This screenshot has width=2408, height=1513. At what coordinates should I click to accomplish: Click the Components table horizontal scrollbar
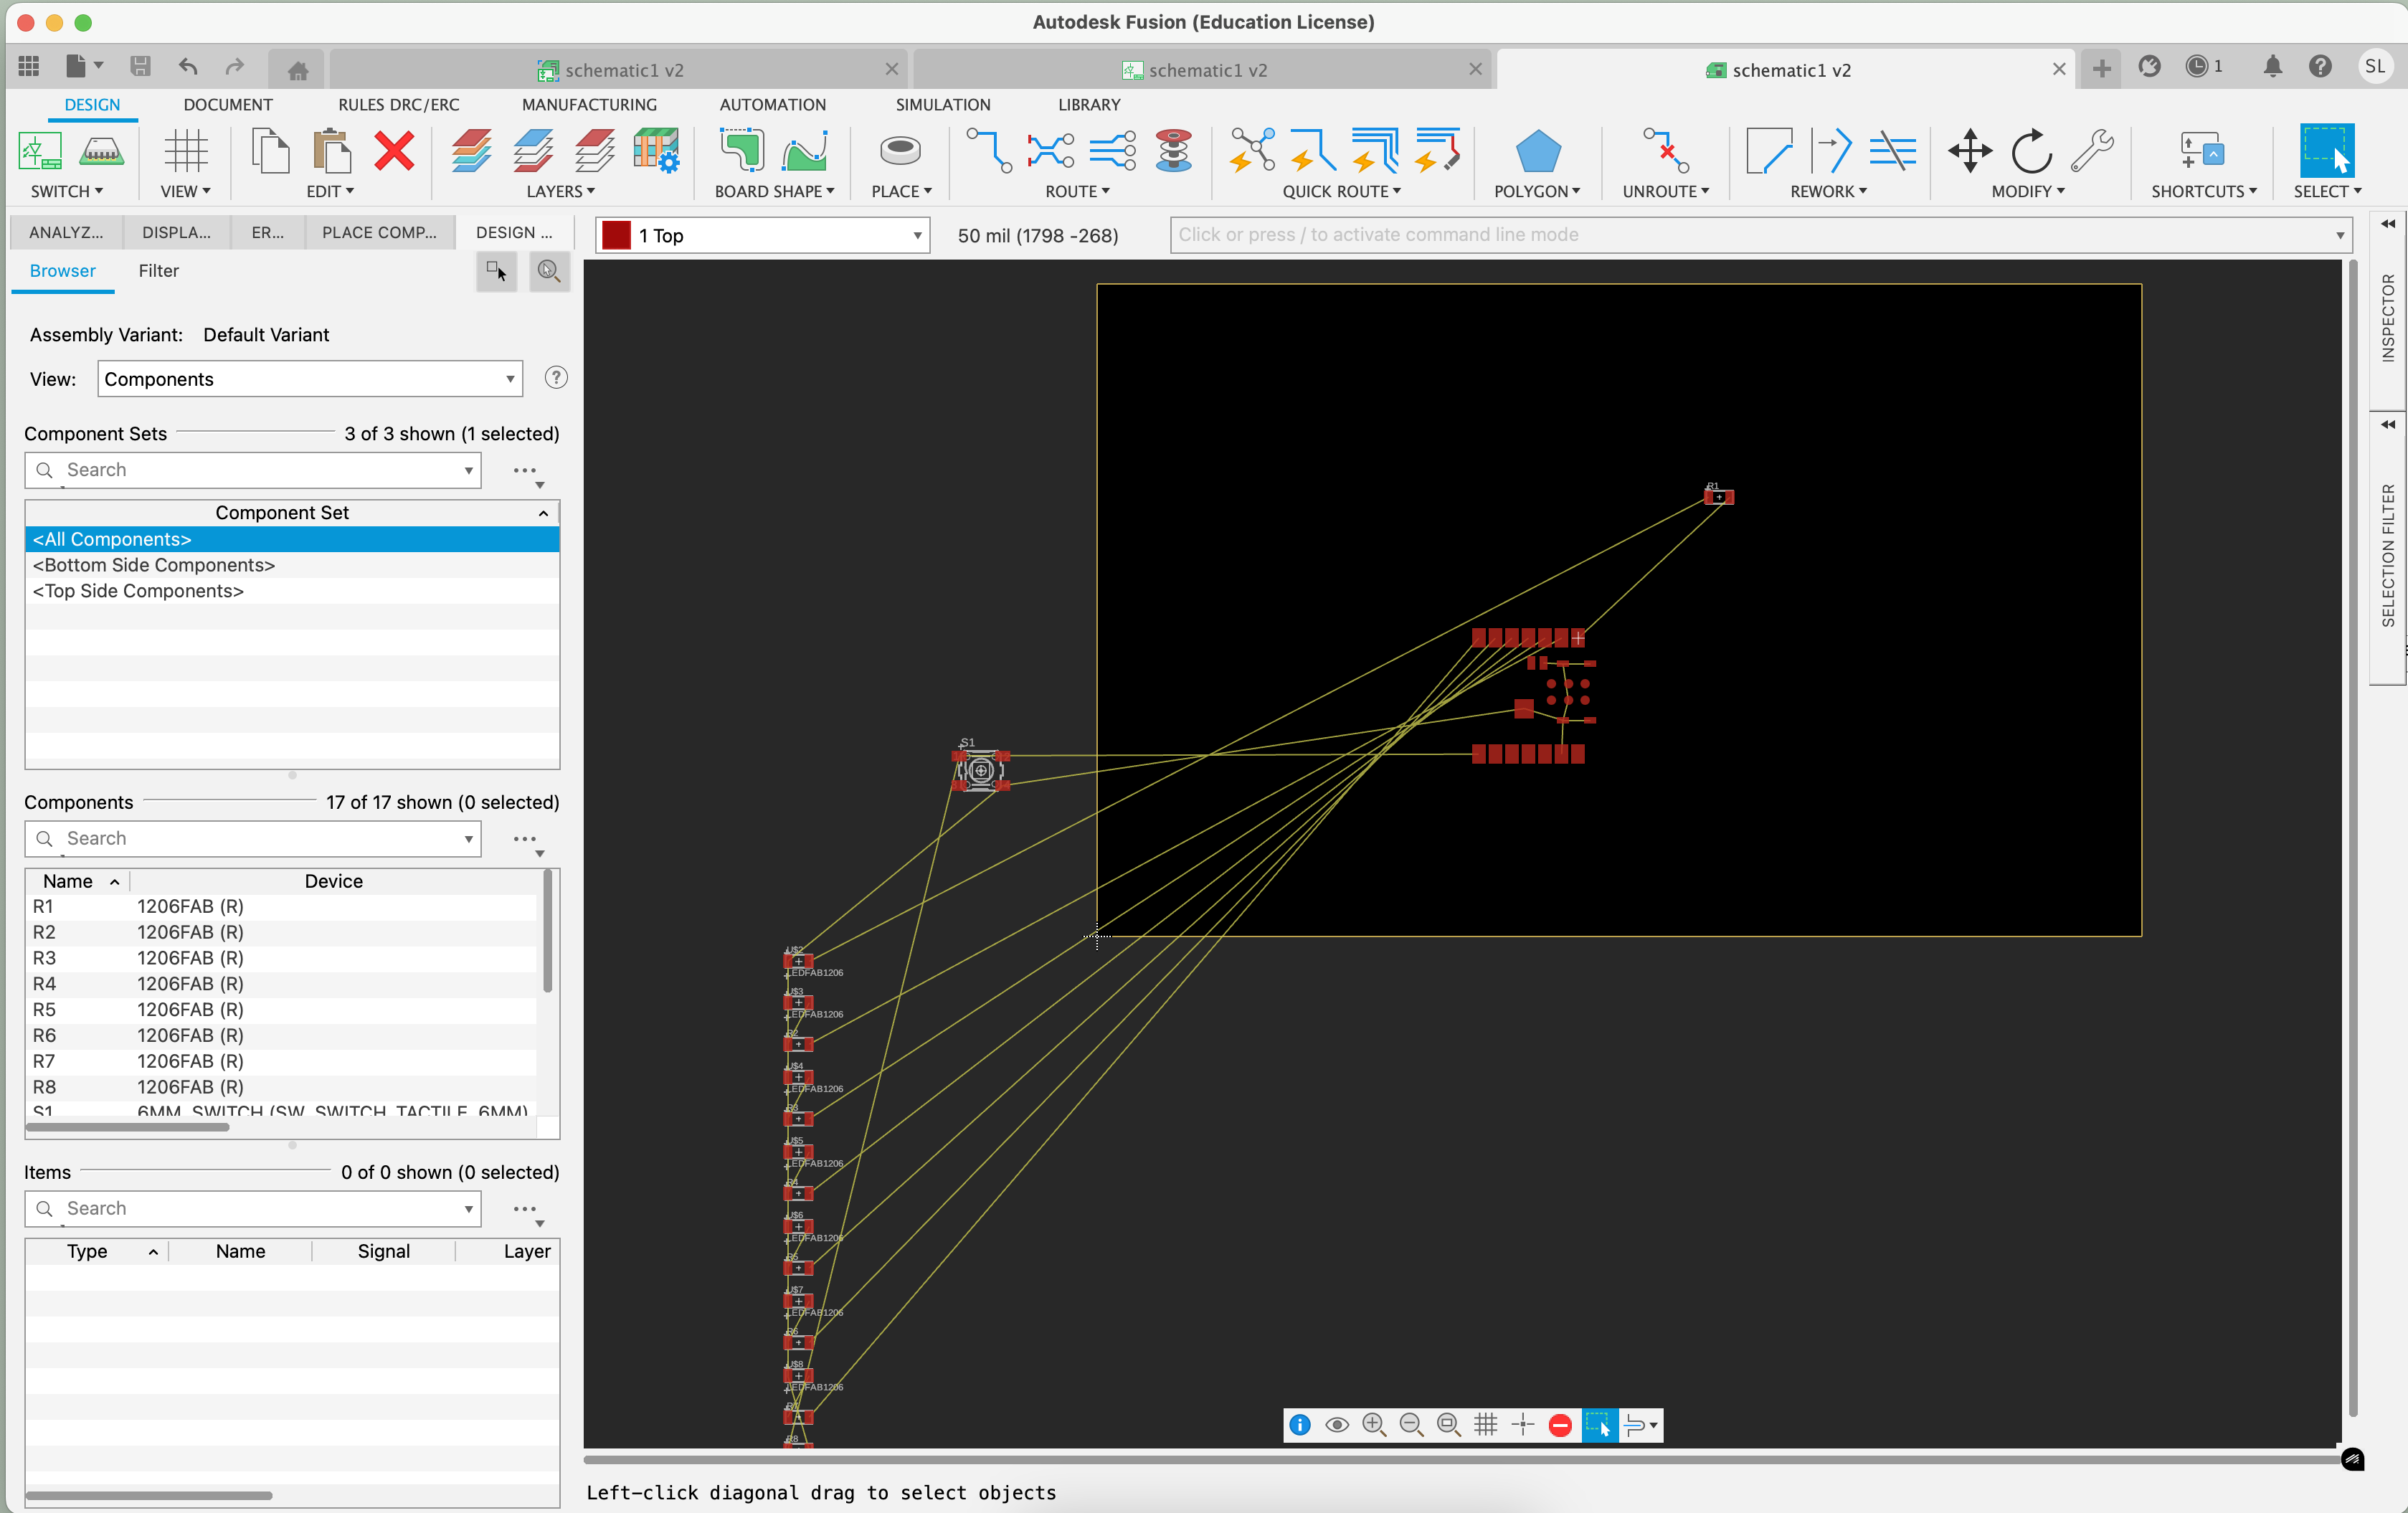pos(127,1127)
